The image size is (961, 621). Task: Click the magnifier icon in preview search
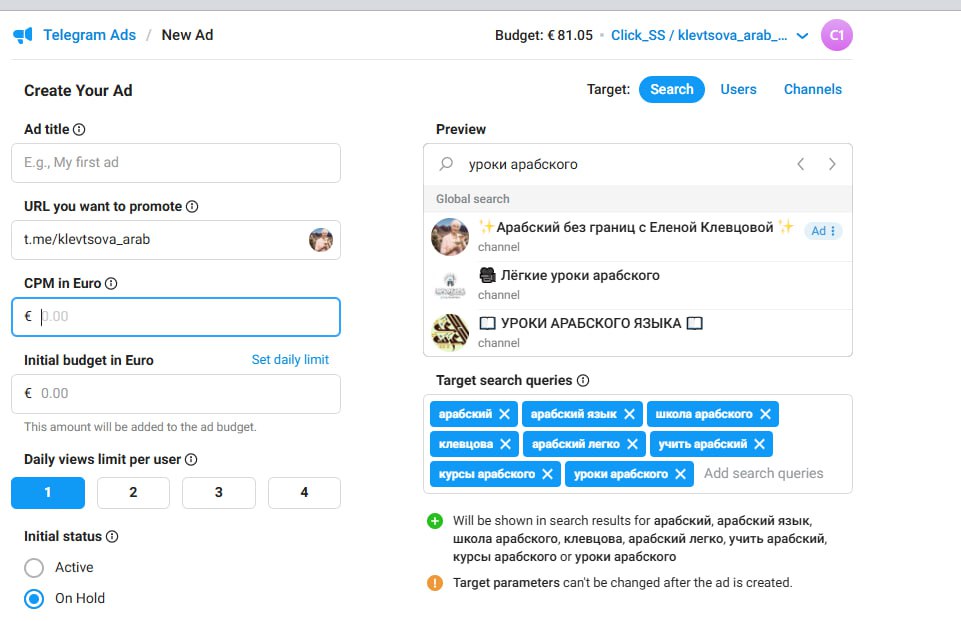click(x=446, y=164)
